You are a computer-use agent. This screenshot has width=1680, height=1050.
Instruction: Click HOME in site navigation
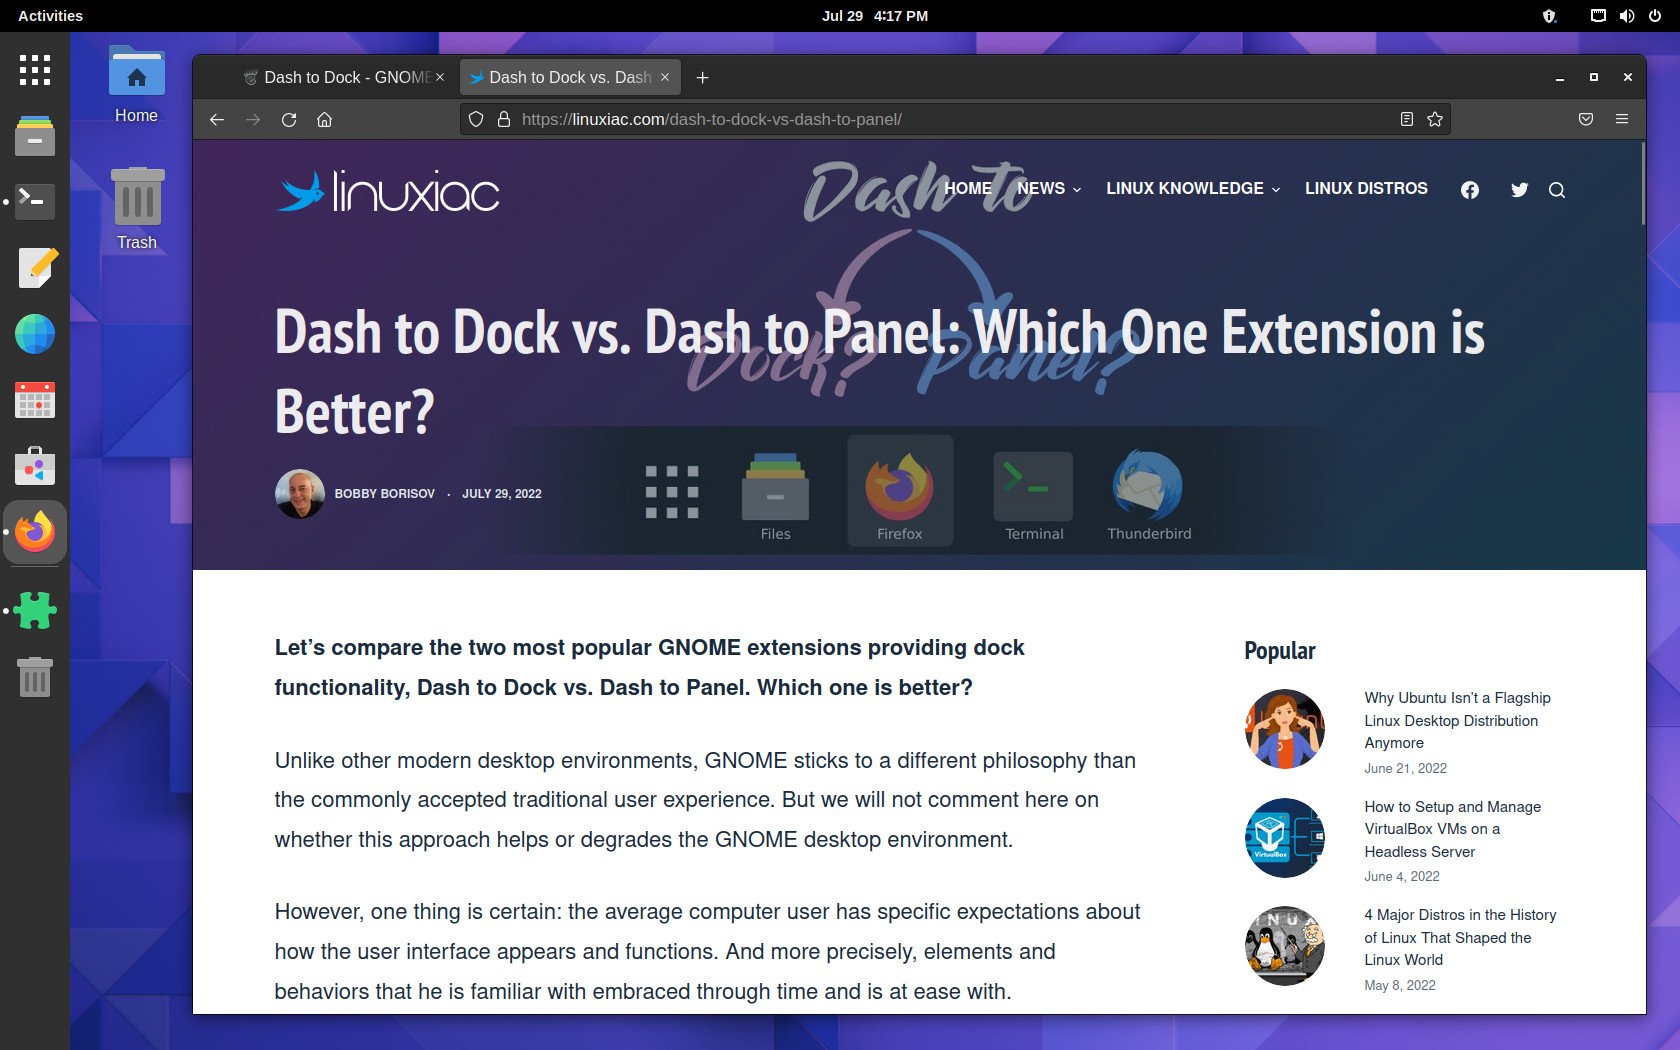tap(968, 188)
